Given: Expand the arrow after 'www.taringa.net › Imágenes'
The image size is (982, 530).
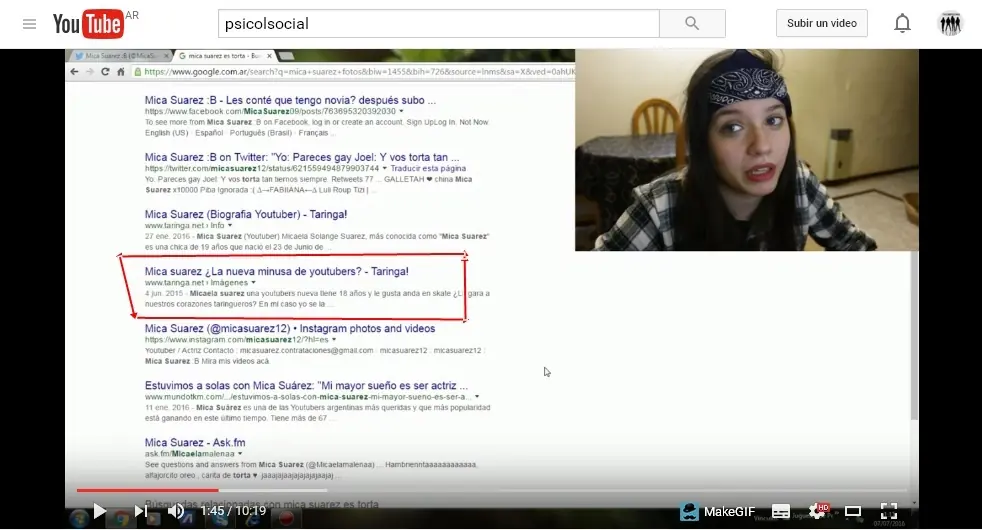Looking at the screenshot, I should click(253, 283).
